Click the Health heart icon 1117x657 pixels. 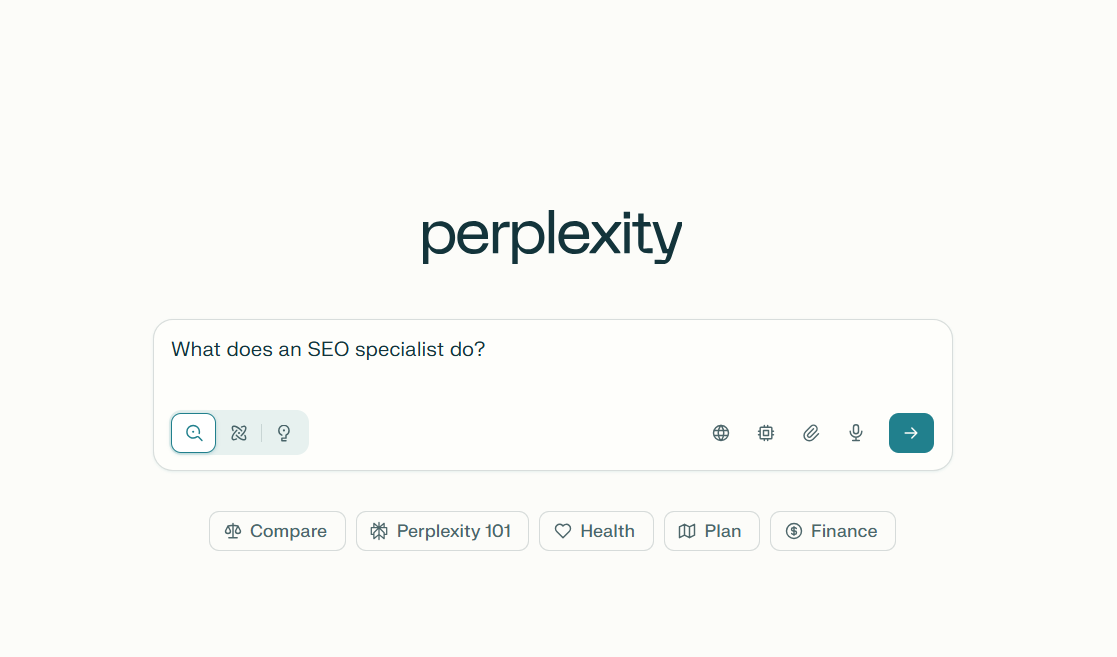(x=563, y=531)
